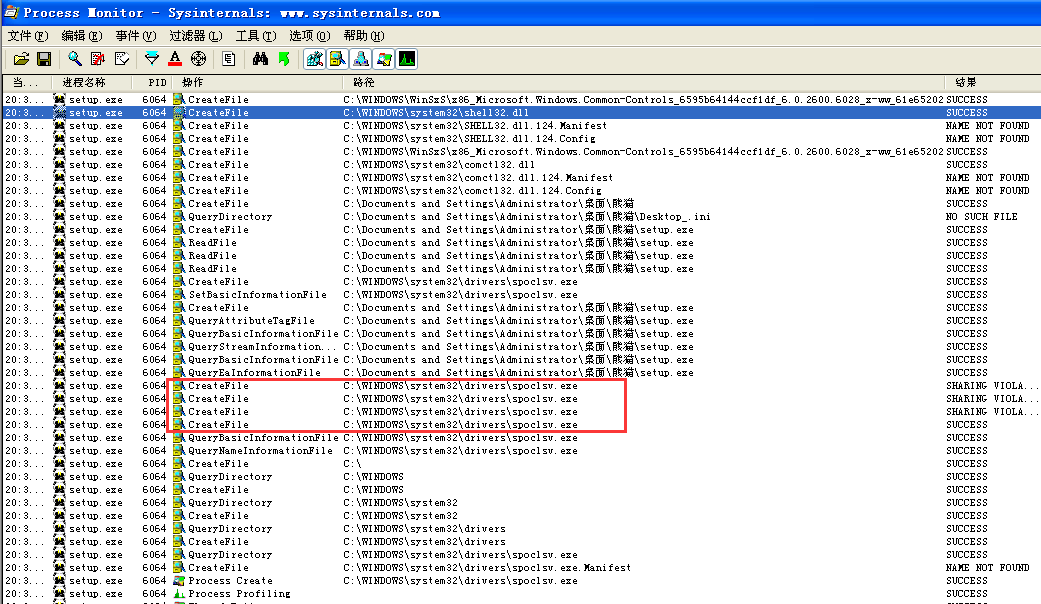The image size is (1041, 604).
Task: Select the Process Create event row
Action: click(230, 581)
